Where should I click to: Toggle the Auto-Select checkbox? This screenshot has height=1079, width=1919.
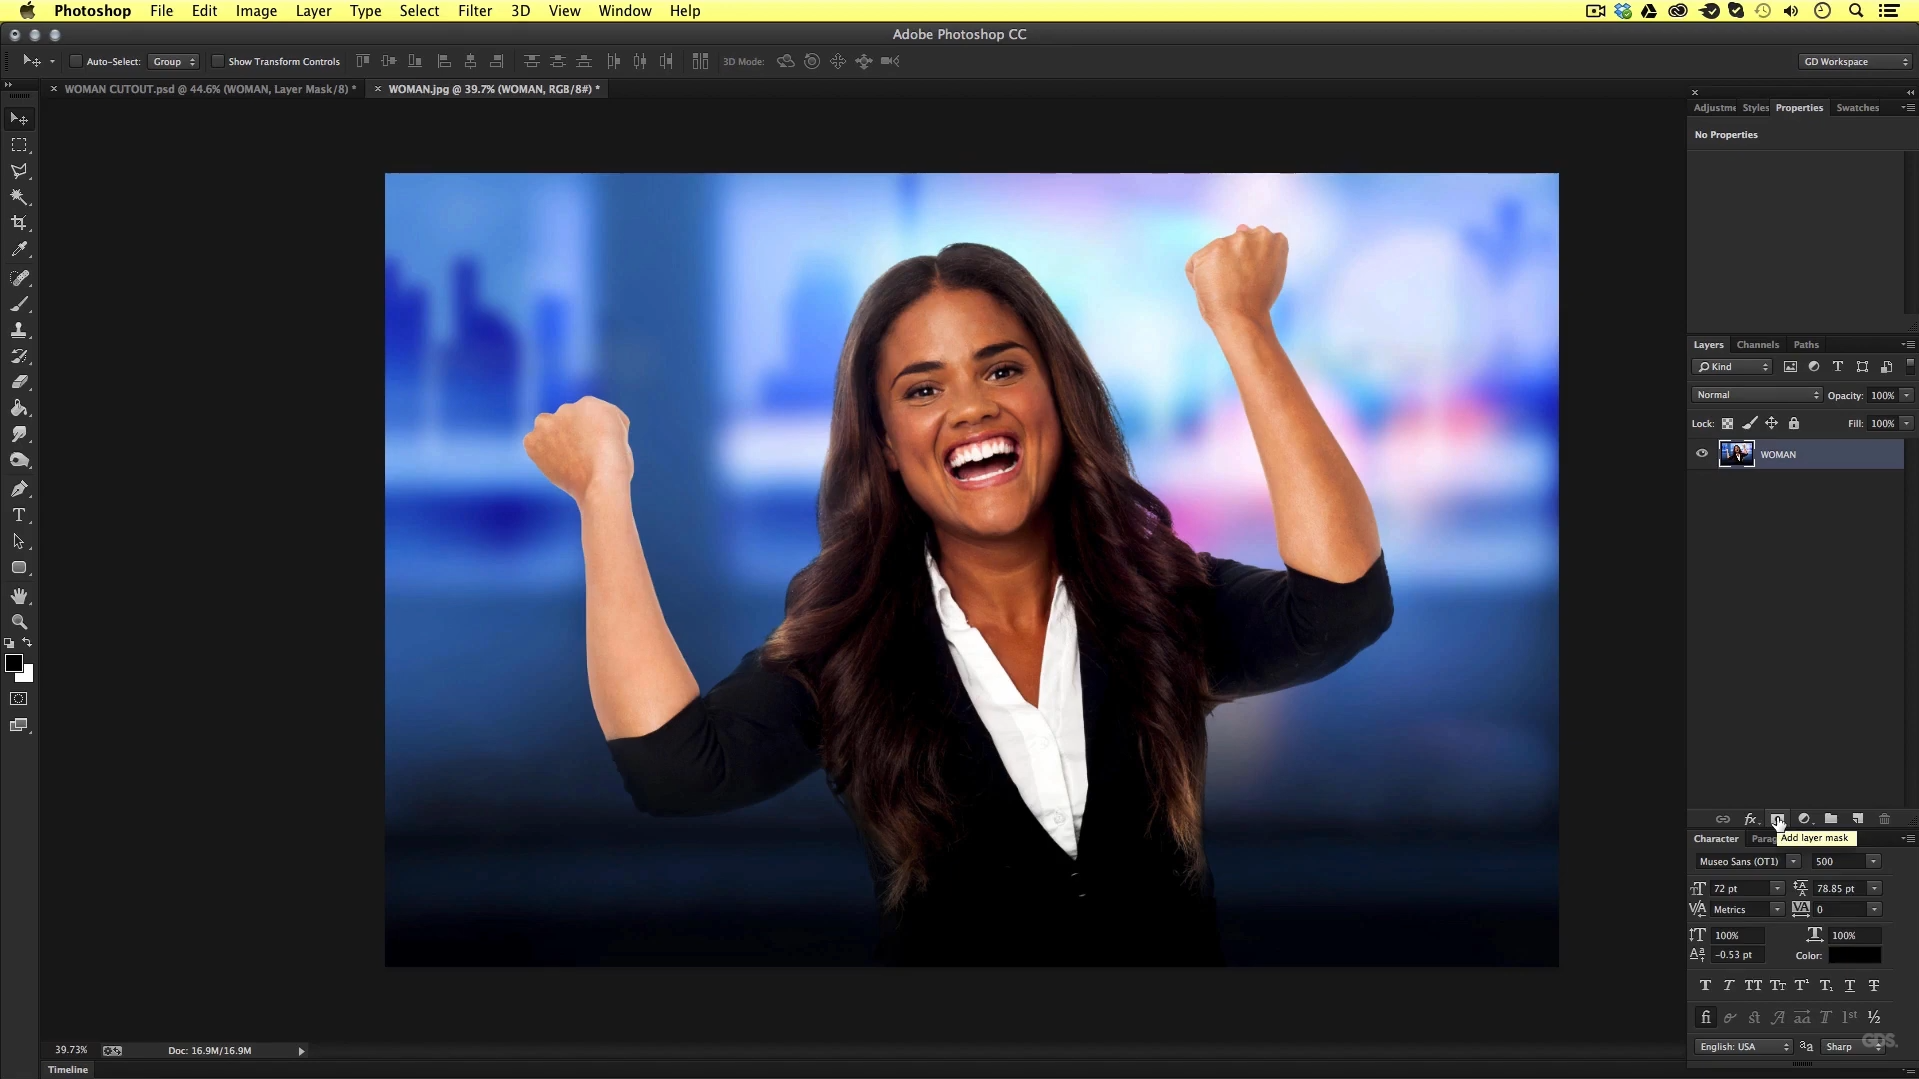pos(76,61)
